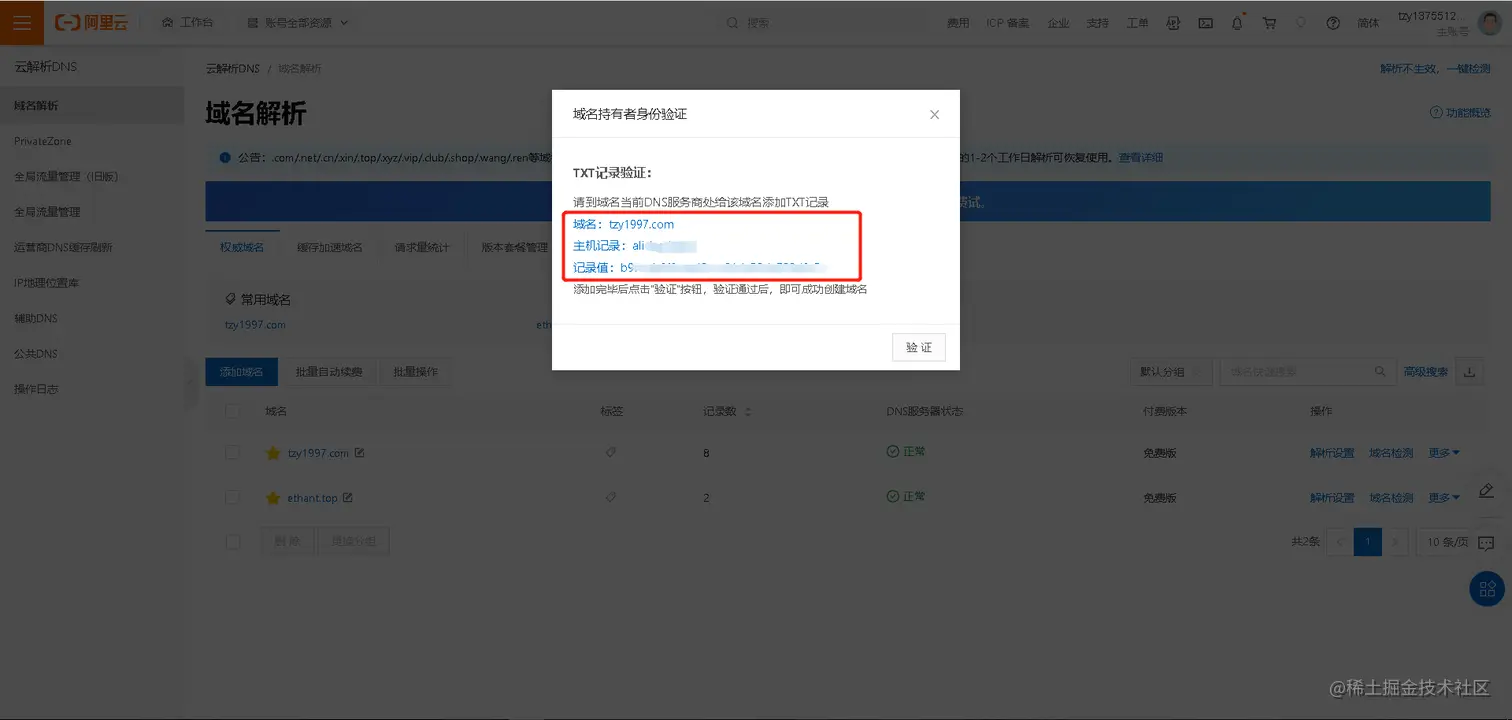Close the 域名持有者身份验证 dialog
The image size is (1512, 720).
click(x=934, y=115)
